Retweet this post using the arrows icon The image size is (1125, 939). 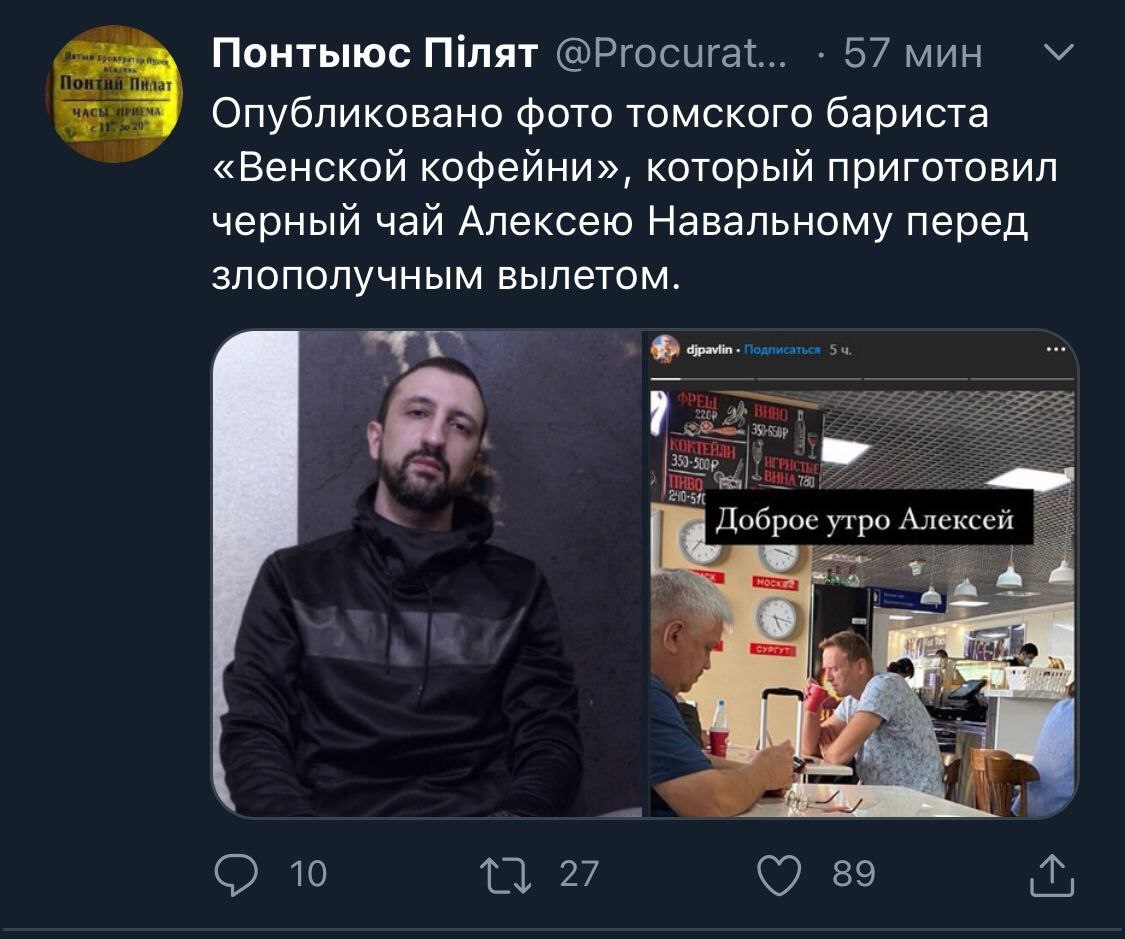click(506, 875)
